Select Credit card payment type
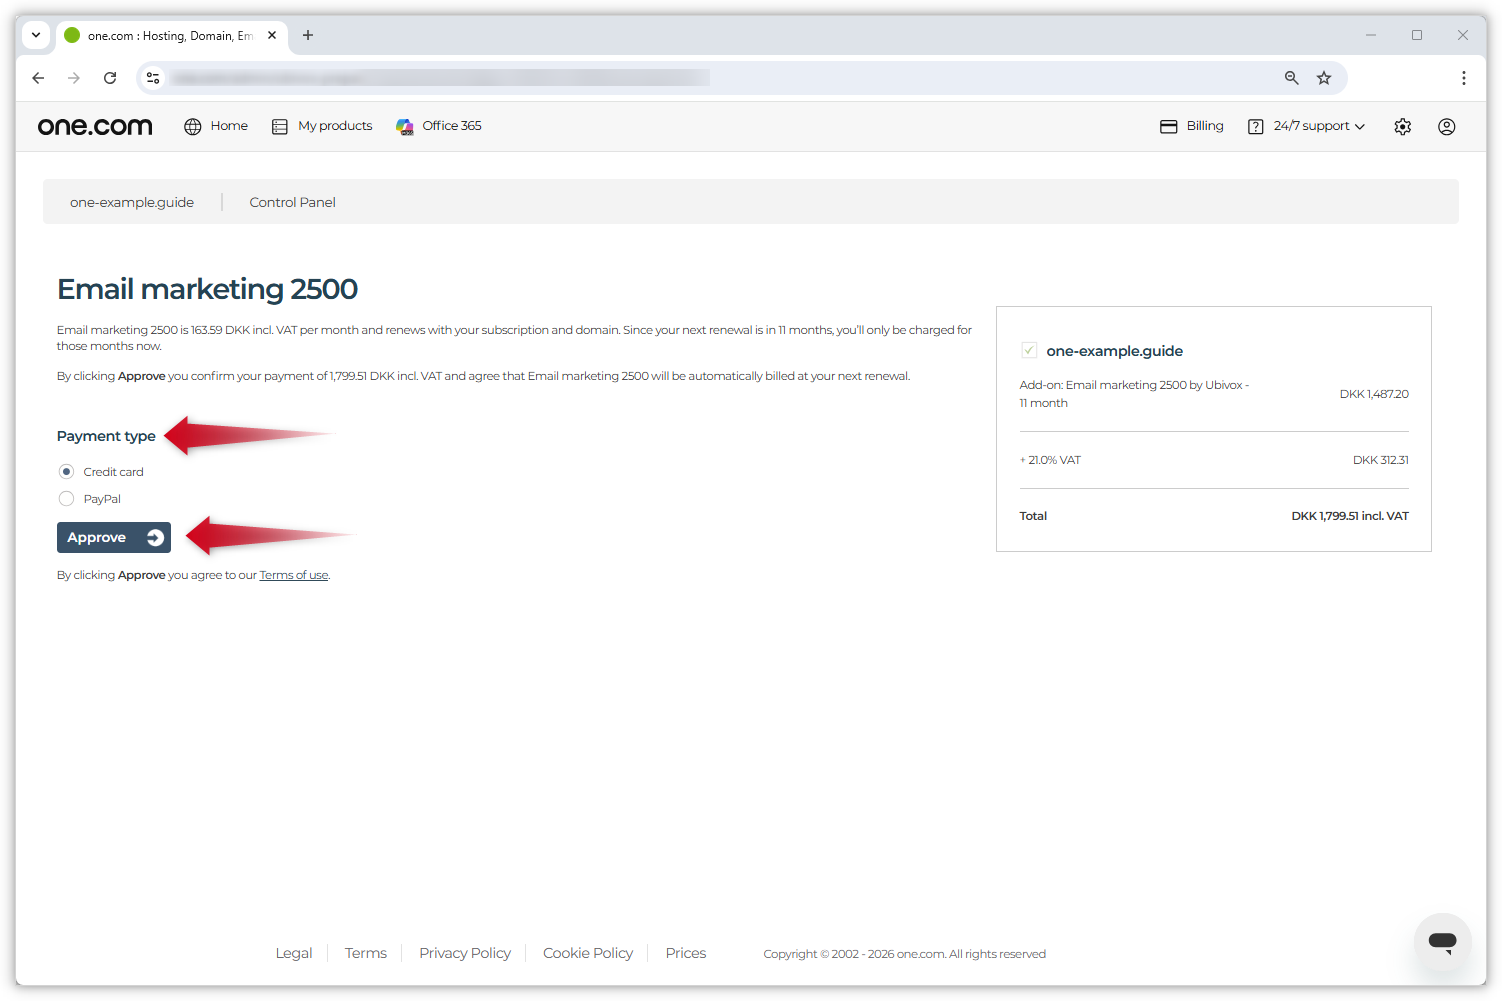 pos(67,472)
